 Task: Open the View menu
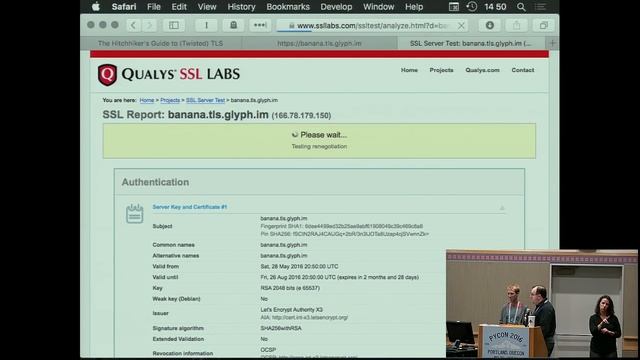click(x=207, y=7)
